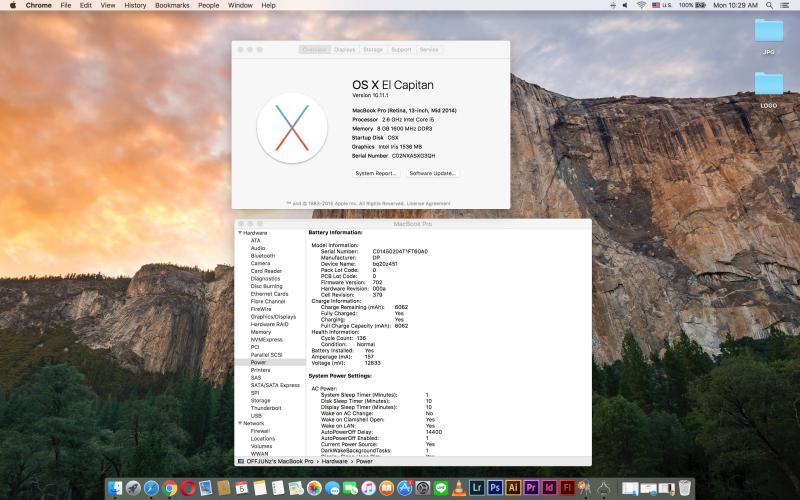Image resolution: width=800 pixels, height=500 pixels.
Task: Click the Software Update button
Action: (x=433, y=173)
